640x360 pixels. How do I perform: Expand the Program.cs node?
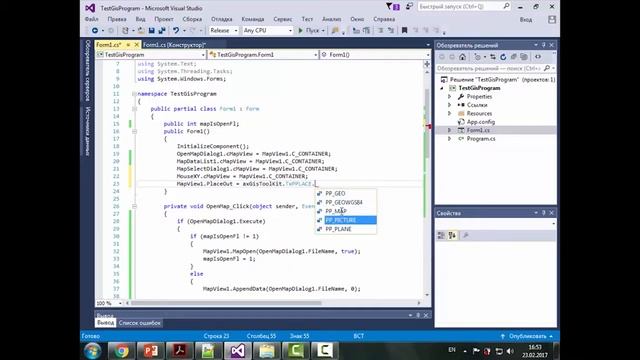(x=450, y=139)
